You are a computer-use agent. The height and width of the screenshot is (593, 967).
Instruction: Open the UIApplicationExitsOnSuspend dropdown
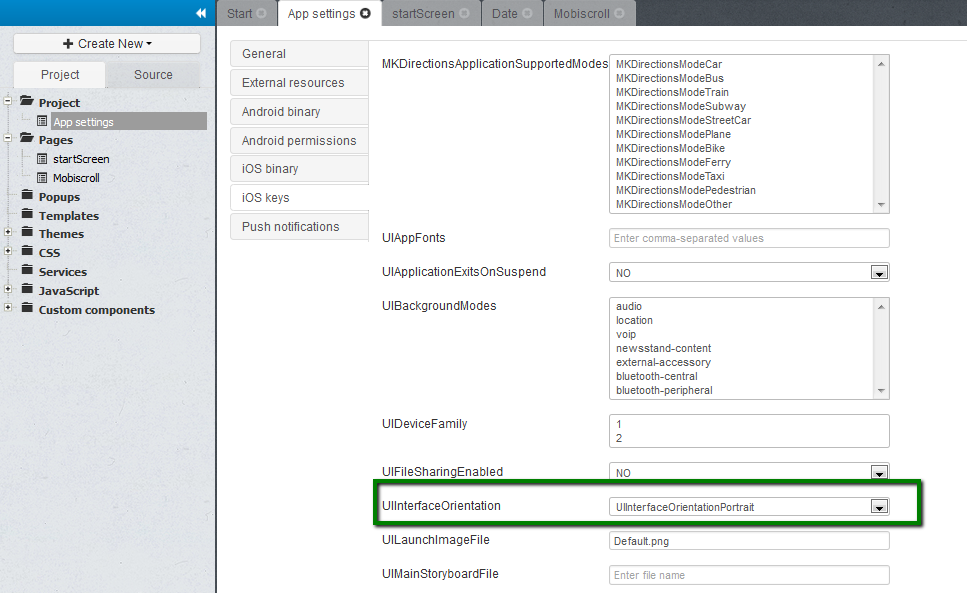coord(879,273)
